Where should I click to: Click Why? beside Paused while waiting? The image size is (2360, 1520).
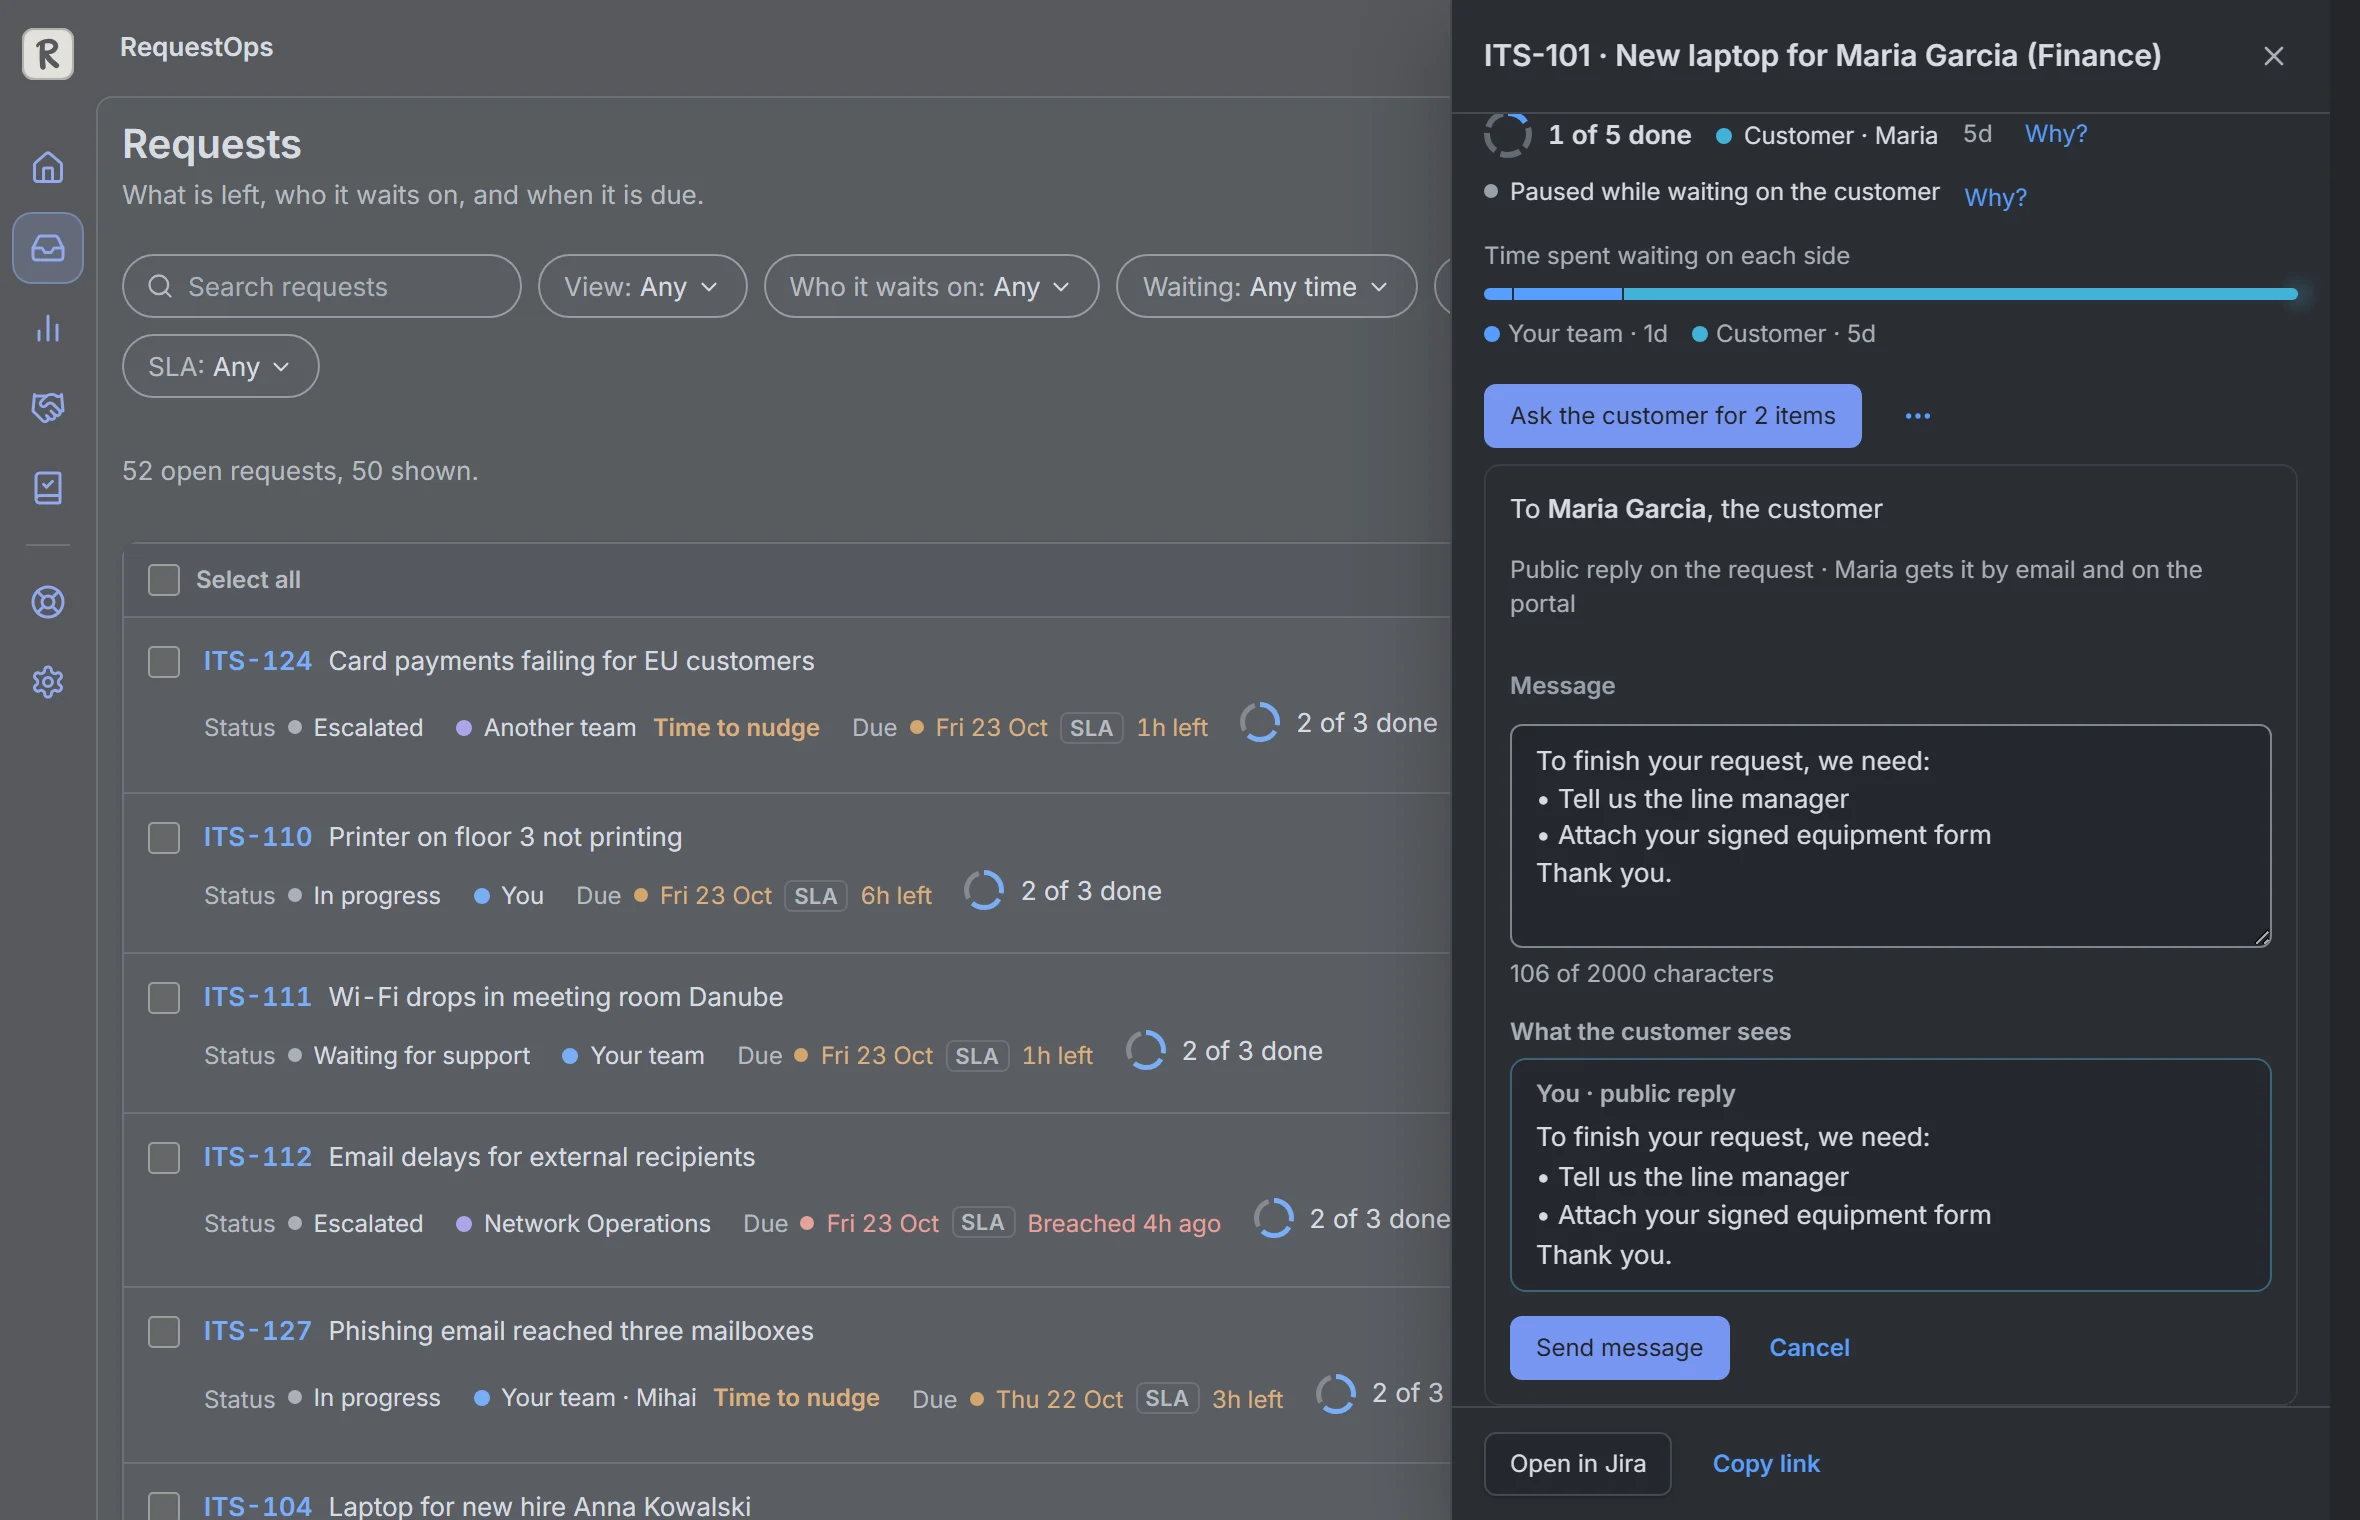[1995, 197]
